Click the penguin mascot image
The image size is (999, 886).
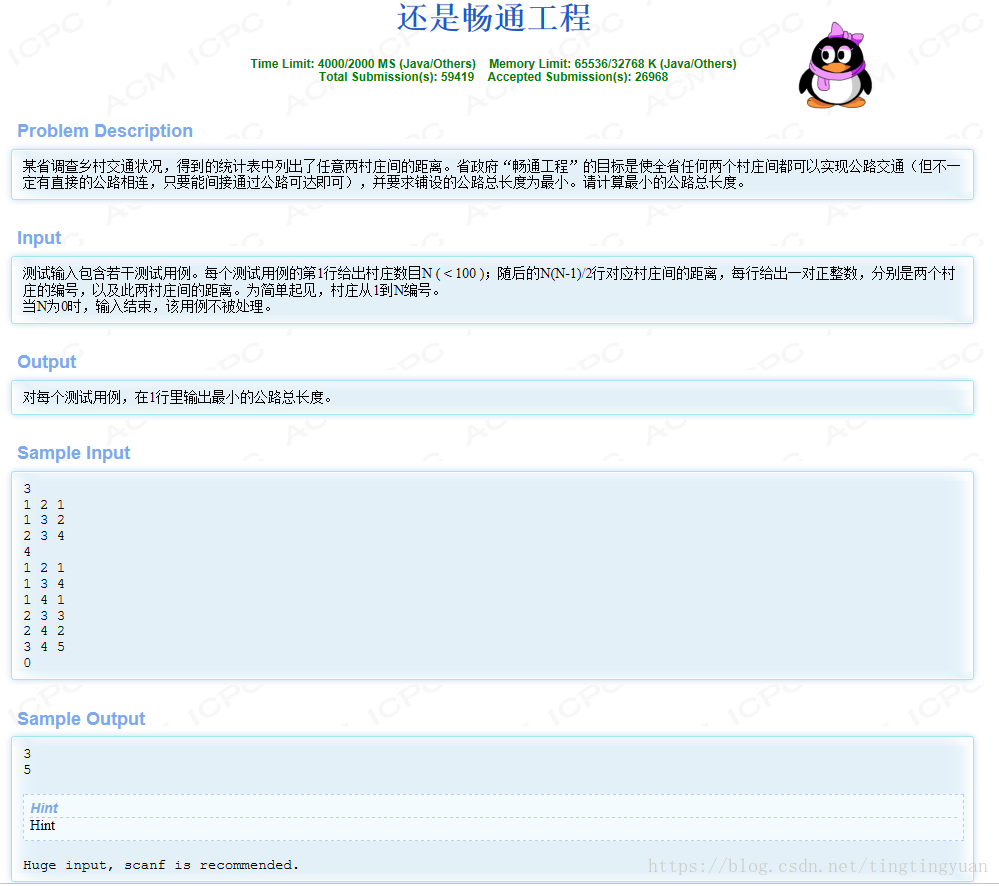835,66
